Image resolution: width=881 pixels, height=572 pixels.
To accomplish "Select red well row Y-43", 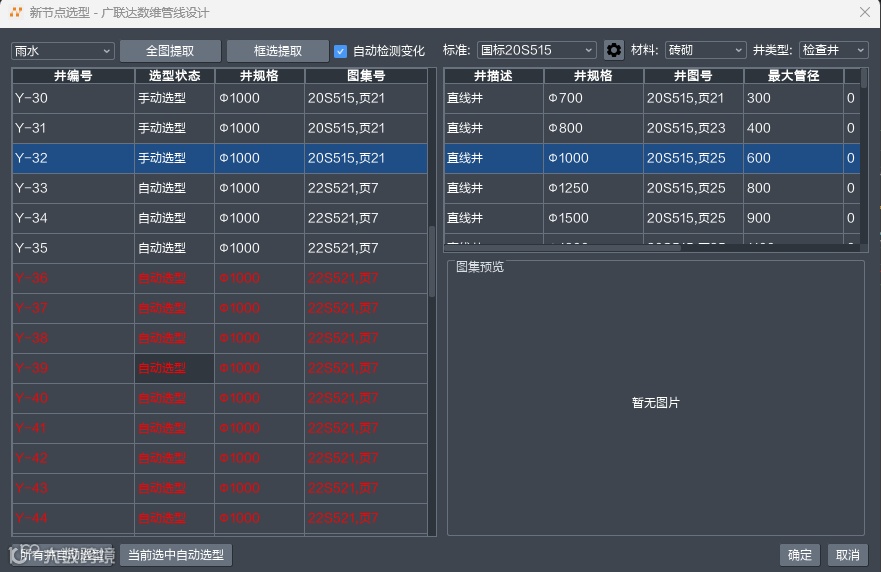I will pyautogui.click(x=220, y=488).
